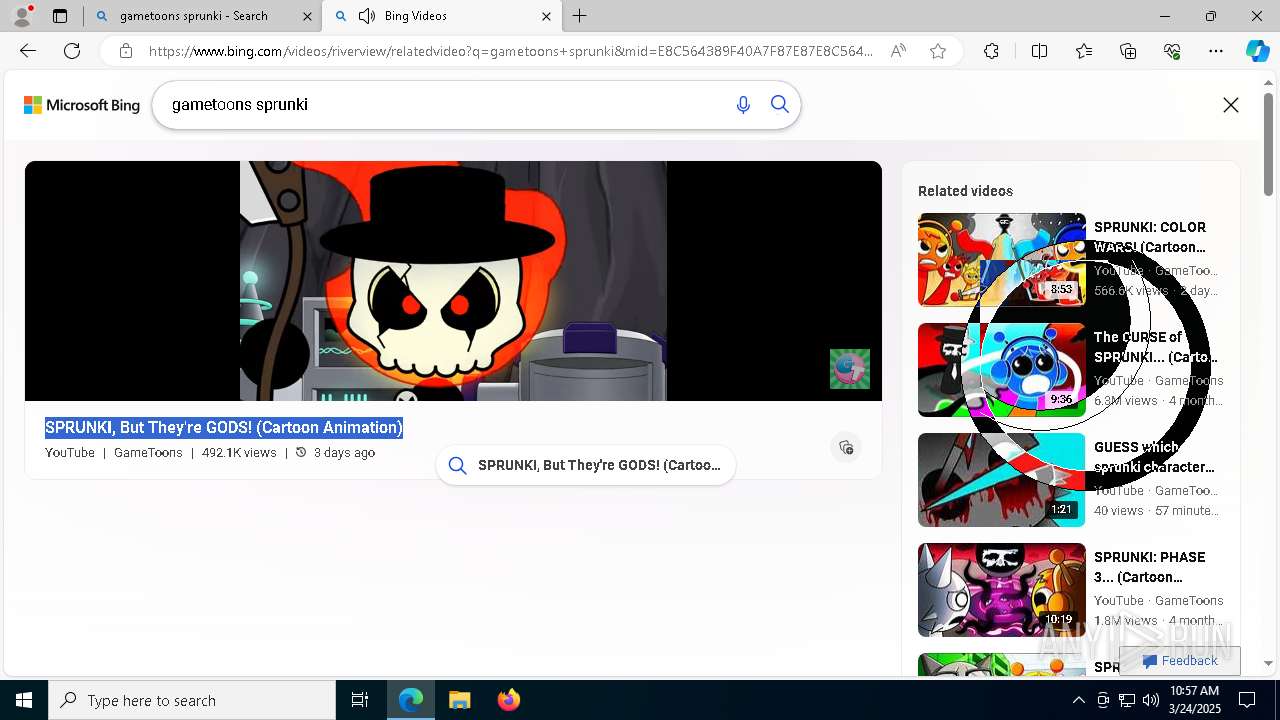Click scrollbar down arrow
1280x720 pixels.
pyautogui.click(x=1269, y=663)
